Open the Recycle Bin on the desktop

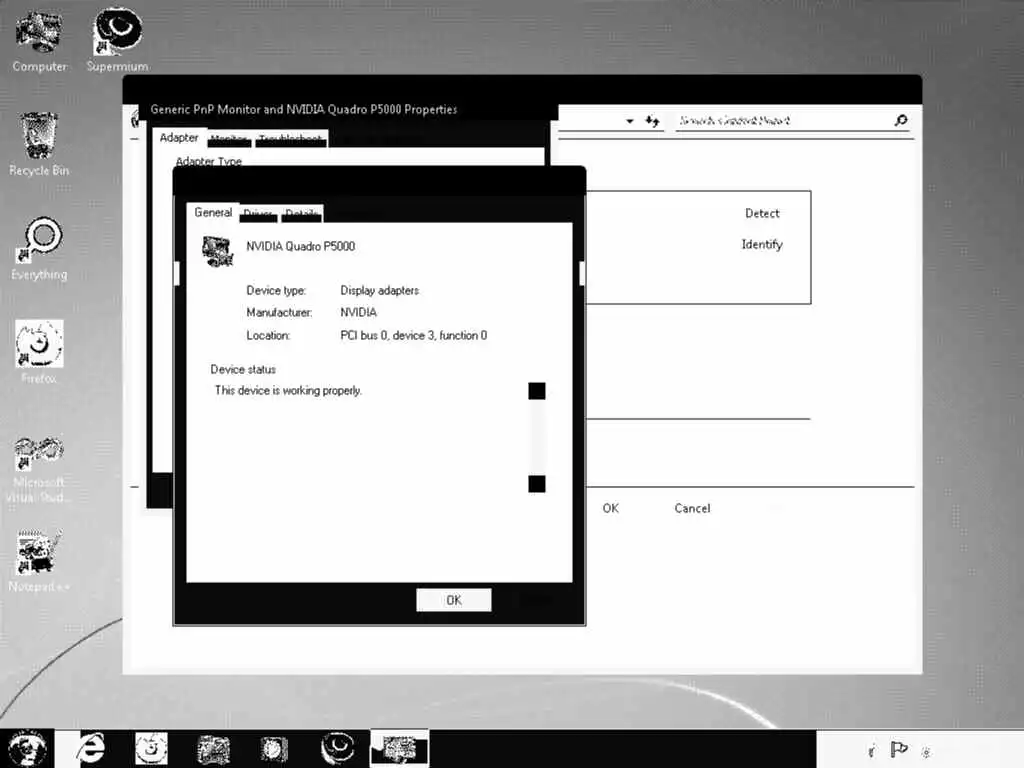pos(39,144)
